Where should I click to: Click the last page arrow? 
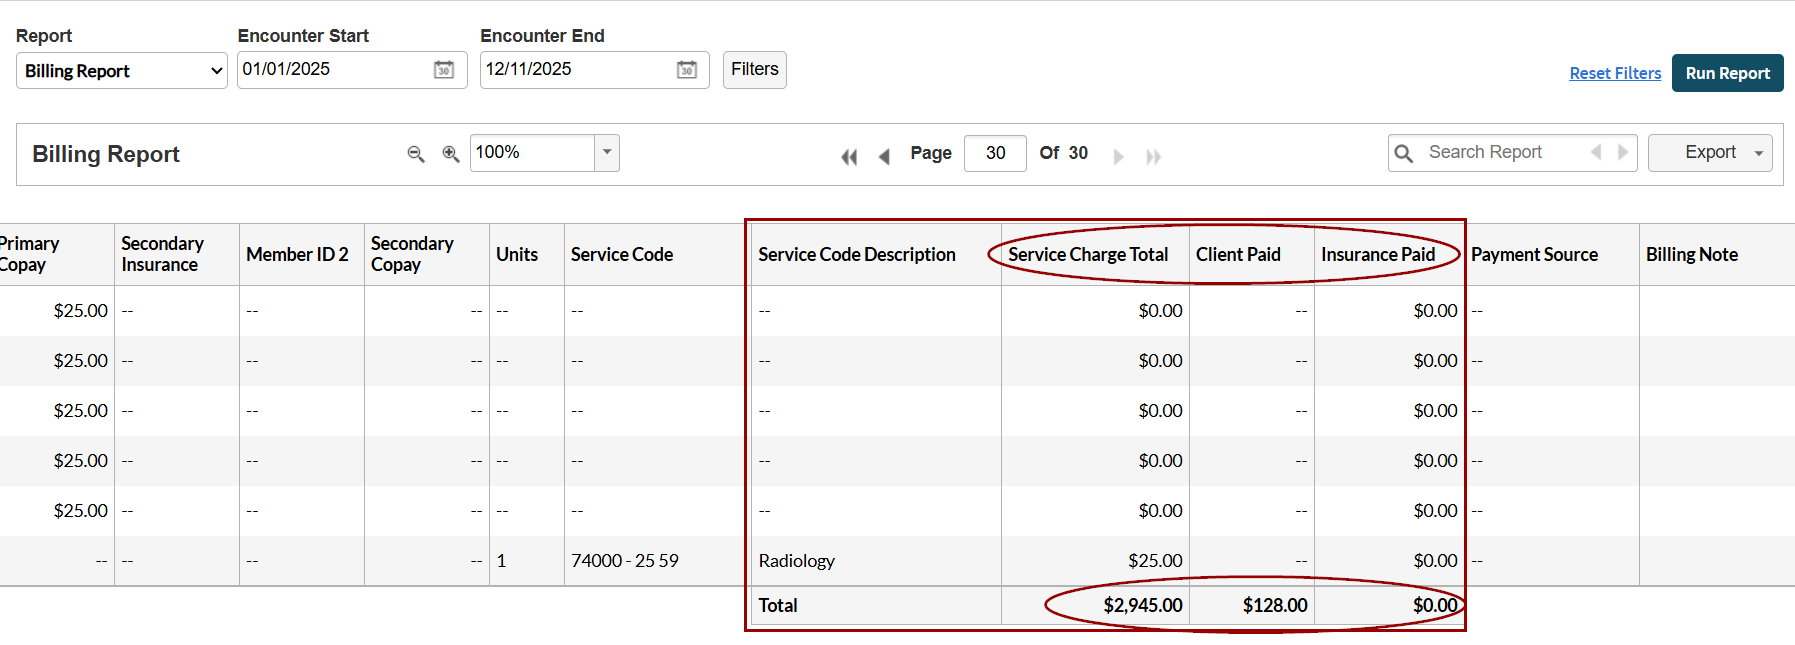coord(1153,156)
